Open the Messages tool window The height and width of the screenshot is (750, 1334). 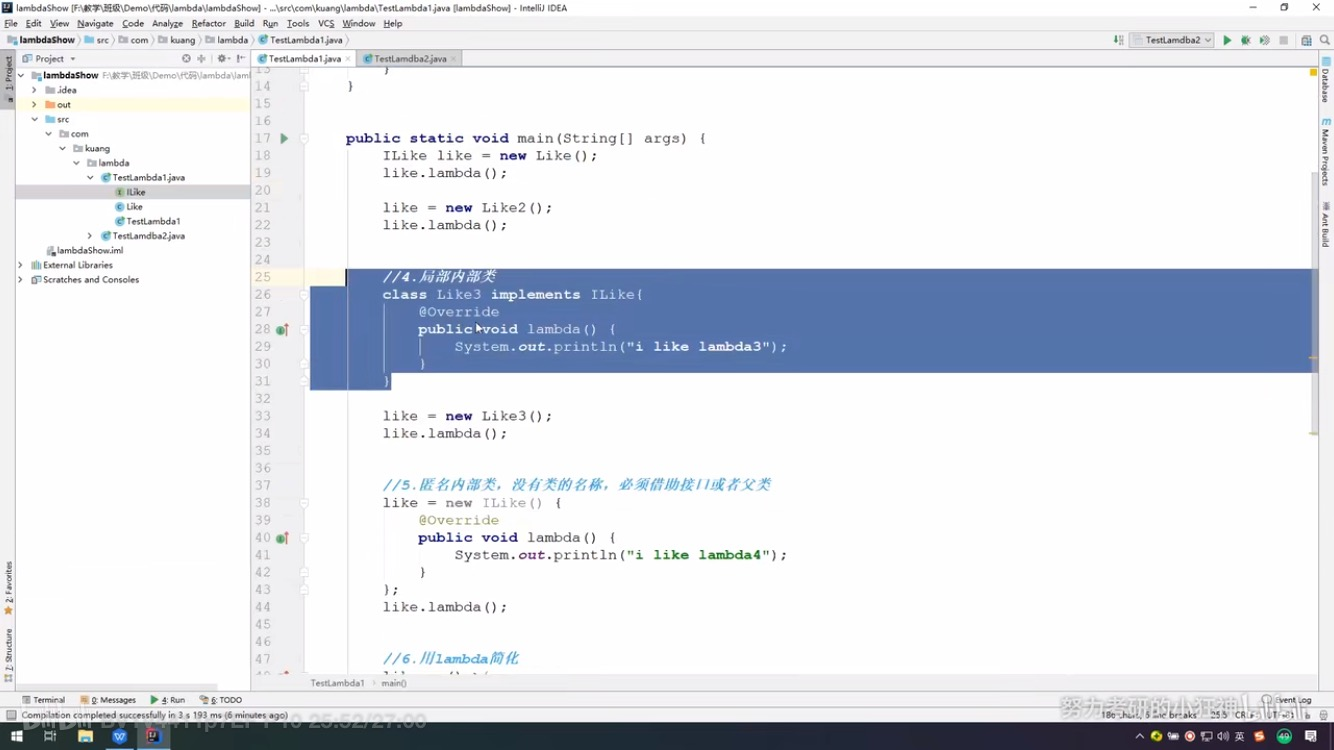tap(109, 700)
